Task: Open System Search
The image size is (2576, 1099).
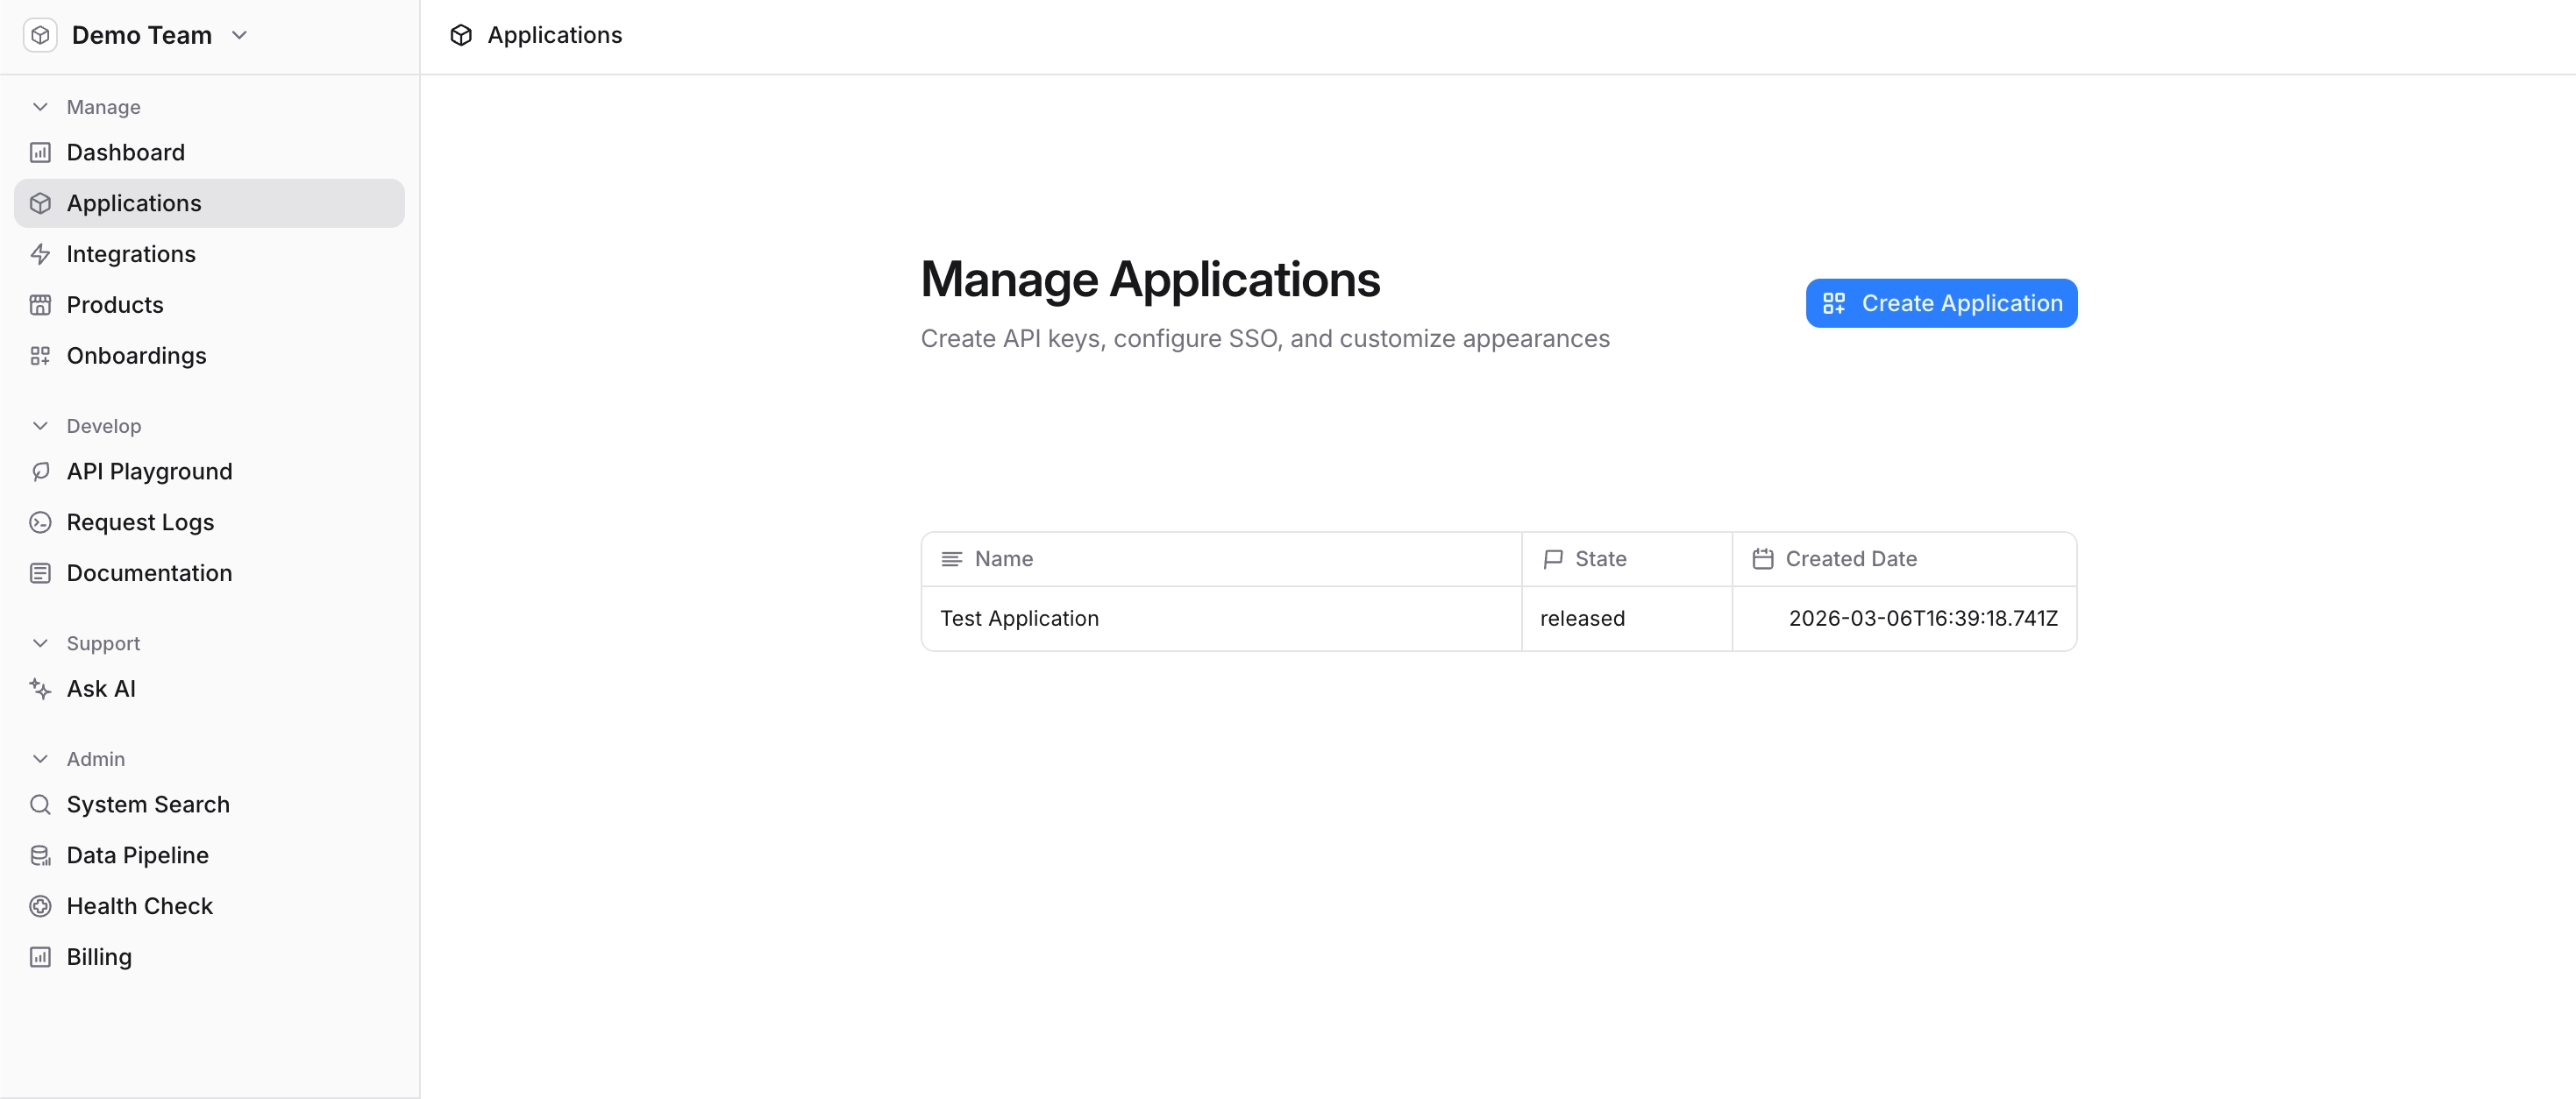Action: [x=209, y=805]
